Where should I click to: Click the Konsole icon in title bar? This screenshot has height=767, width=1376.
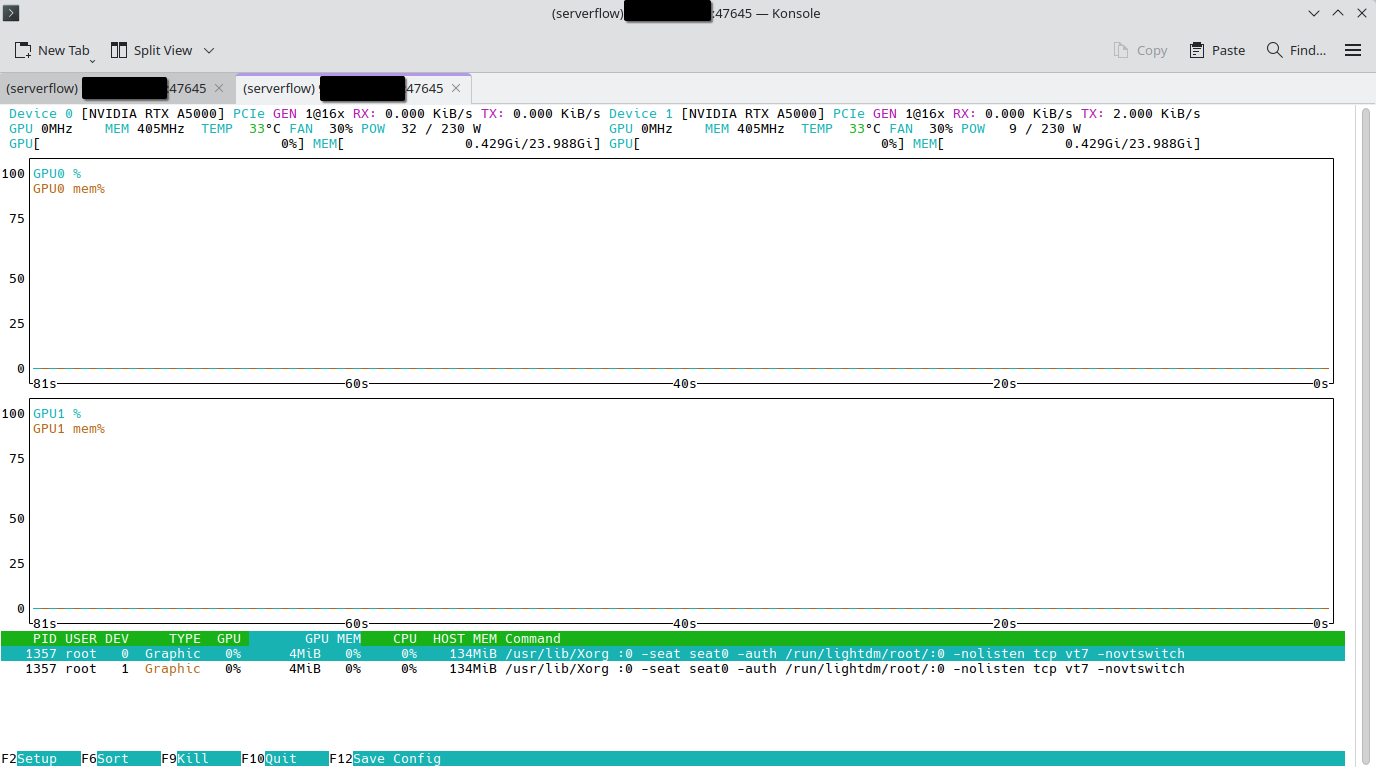tap(12, 13)
